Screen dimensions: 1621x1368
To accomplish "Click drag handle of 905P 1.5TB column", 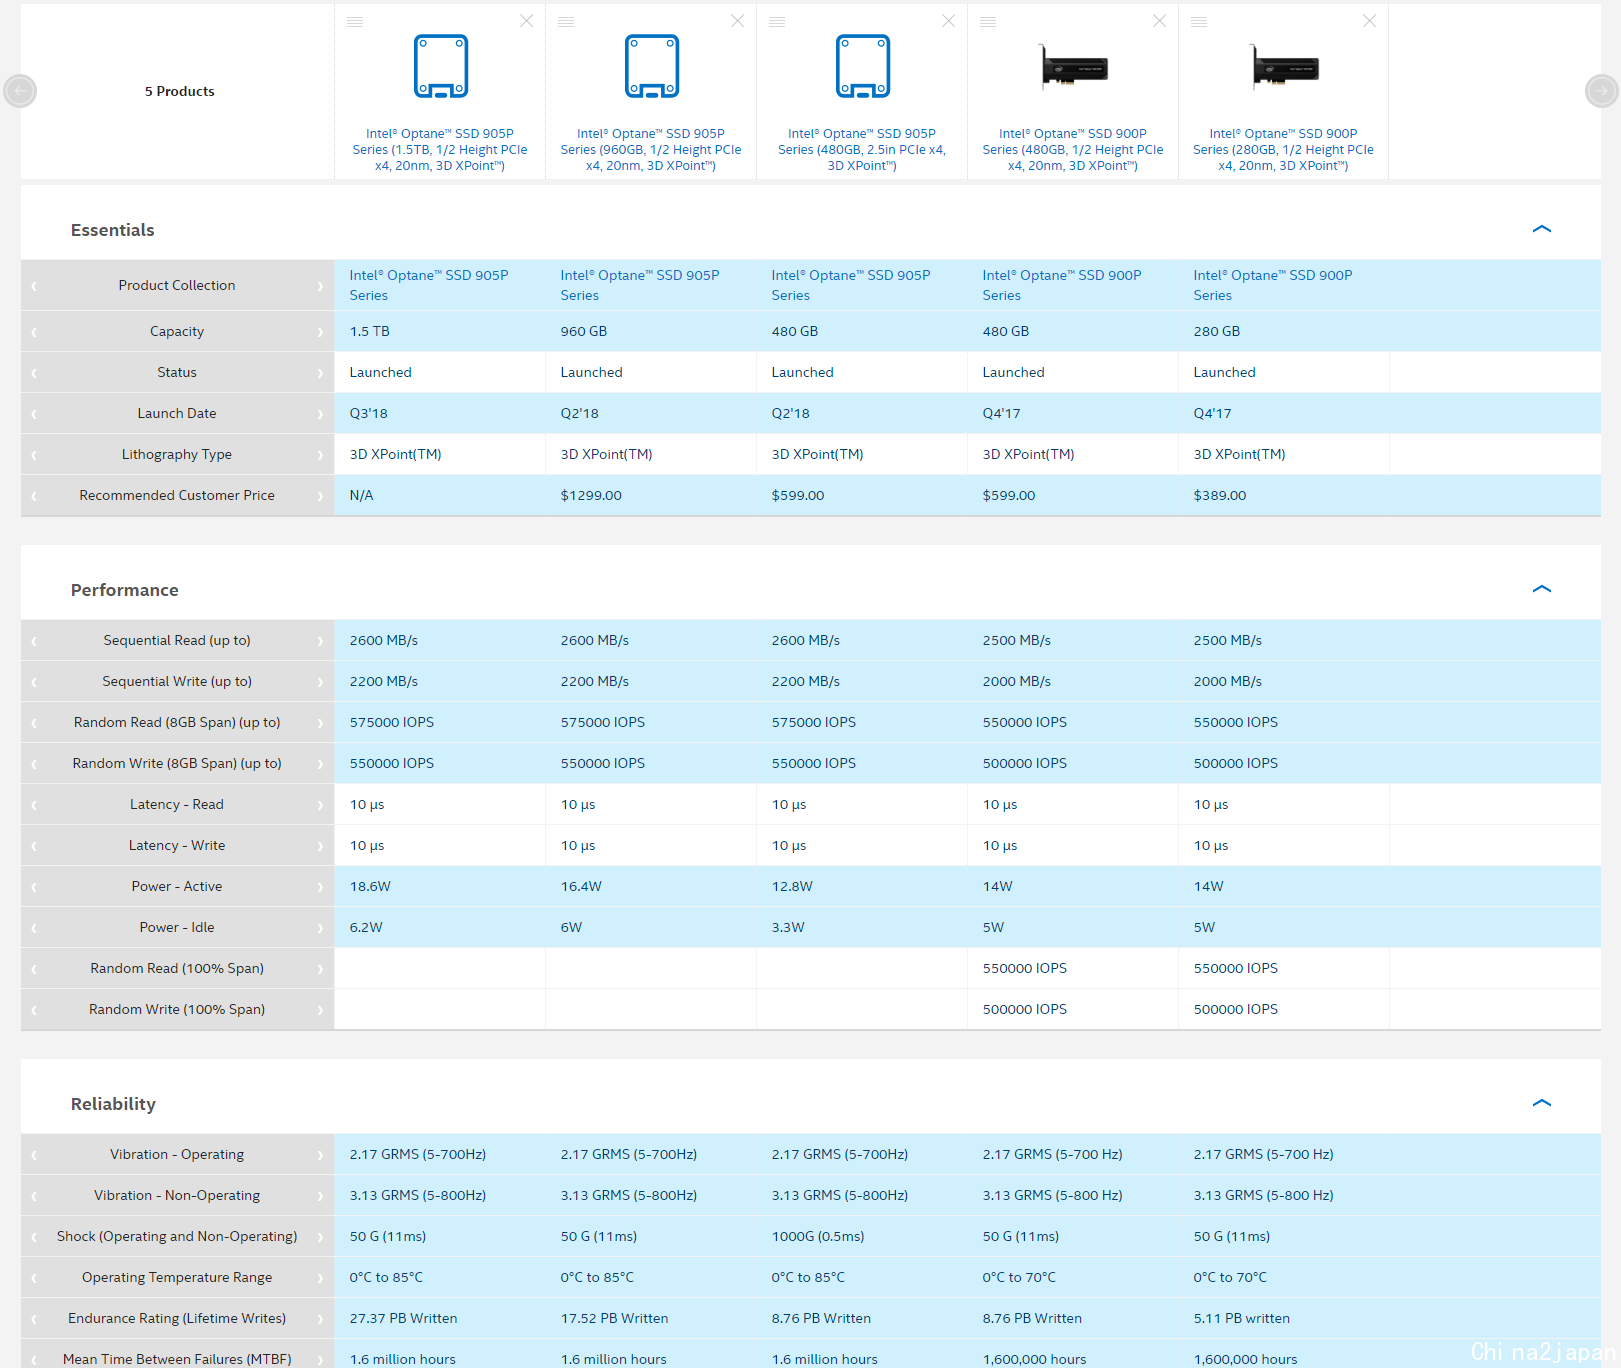I will tap(355, 22).
